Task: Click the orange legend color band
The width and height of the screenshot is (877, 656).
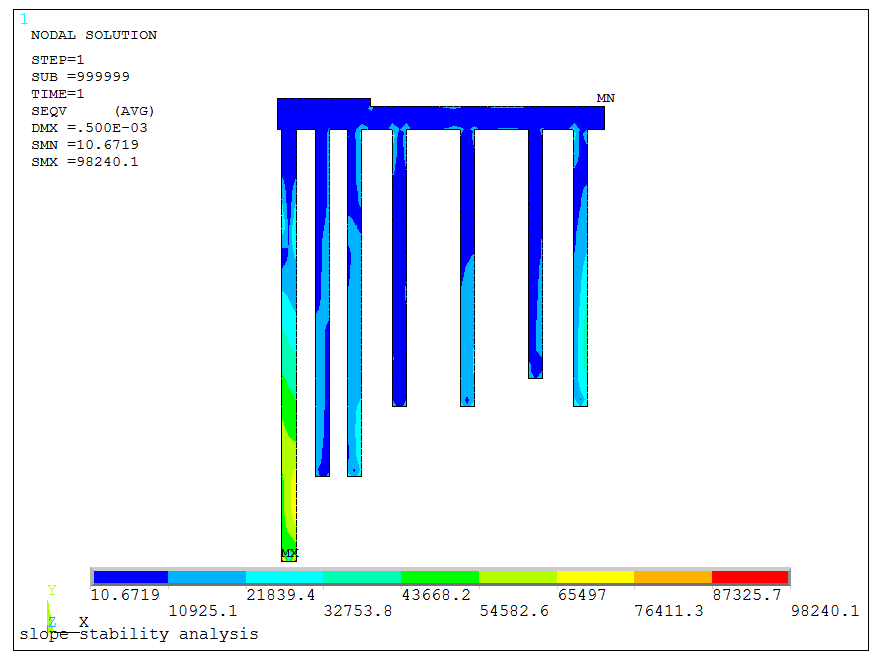Action: click(672, 577)
